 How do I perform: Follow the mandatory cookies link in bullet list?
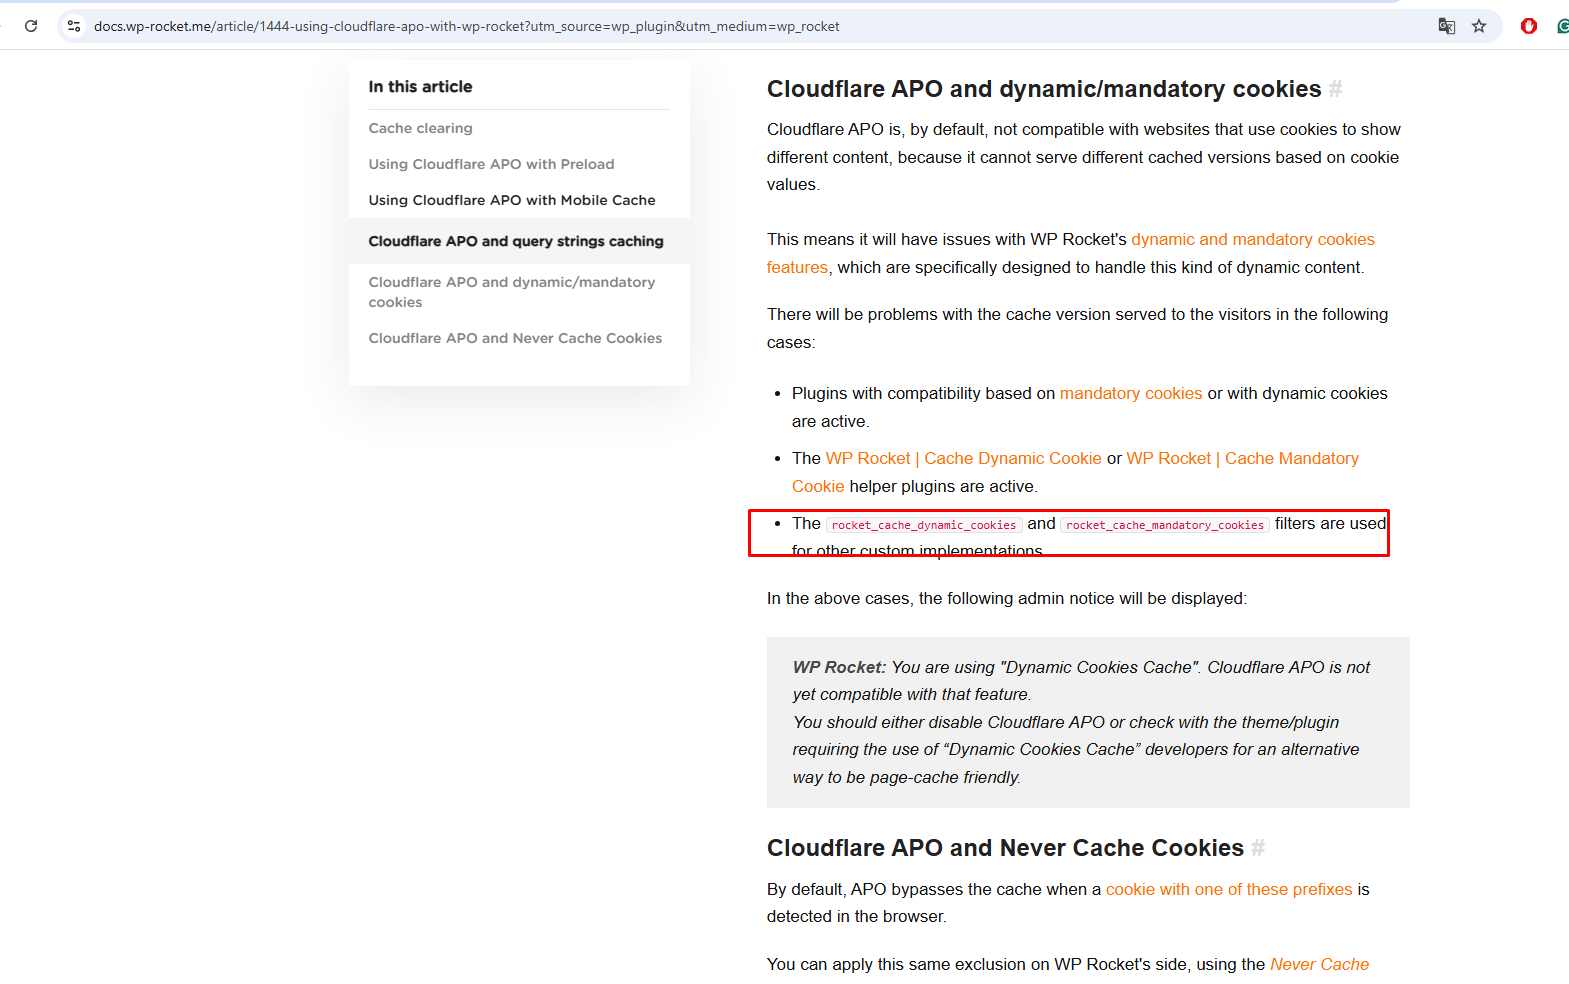point(1130,393)
